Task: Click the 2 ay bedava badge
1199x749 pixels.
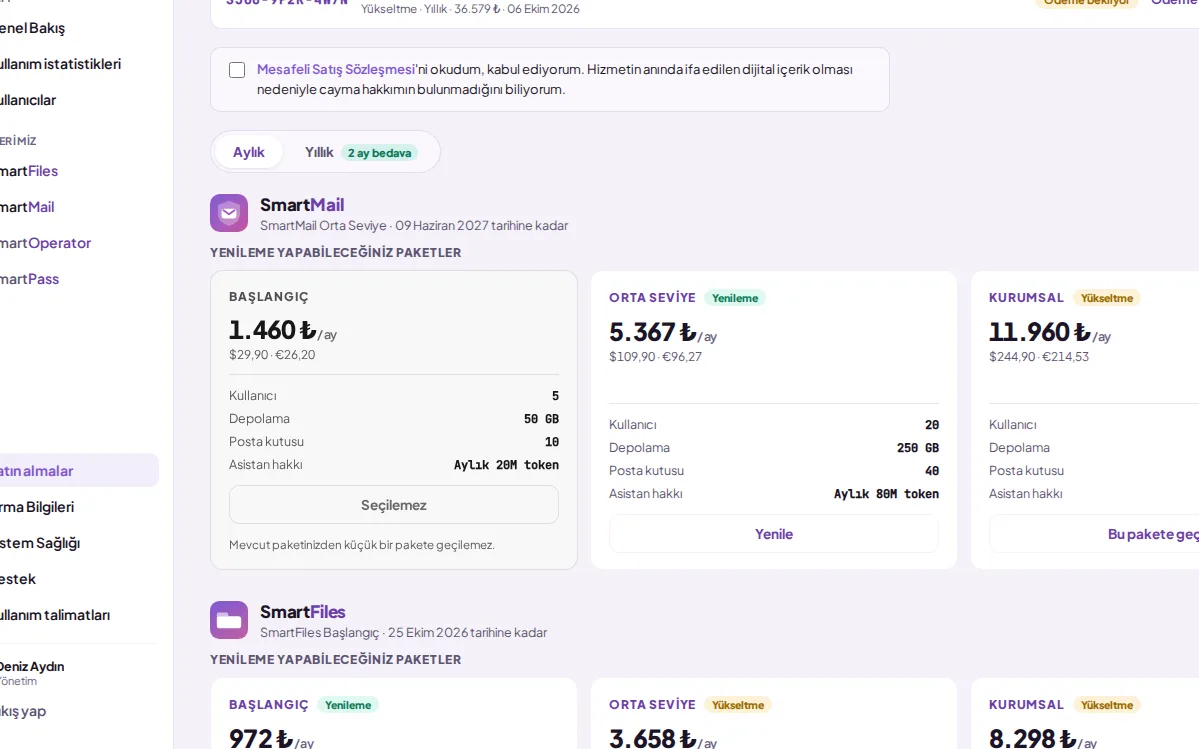Action: point(379,153)
